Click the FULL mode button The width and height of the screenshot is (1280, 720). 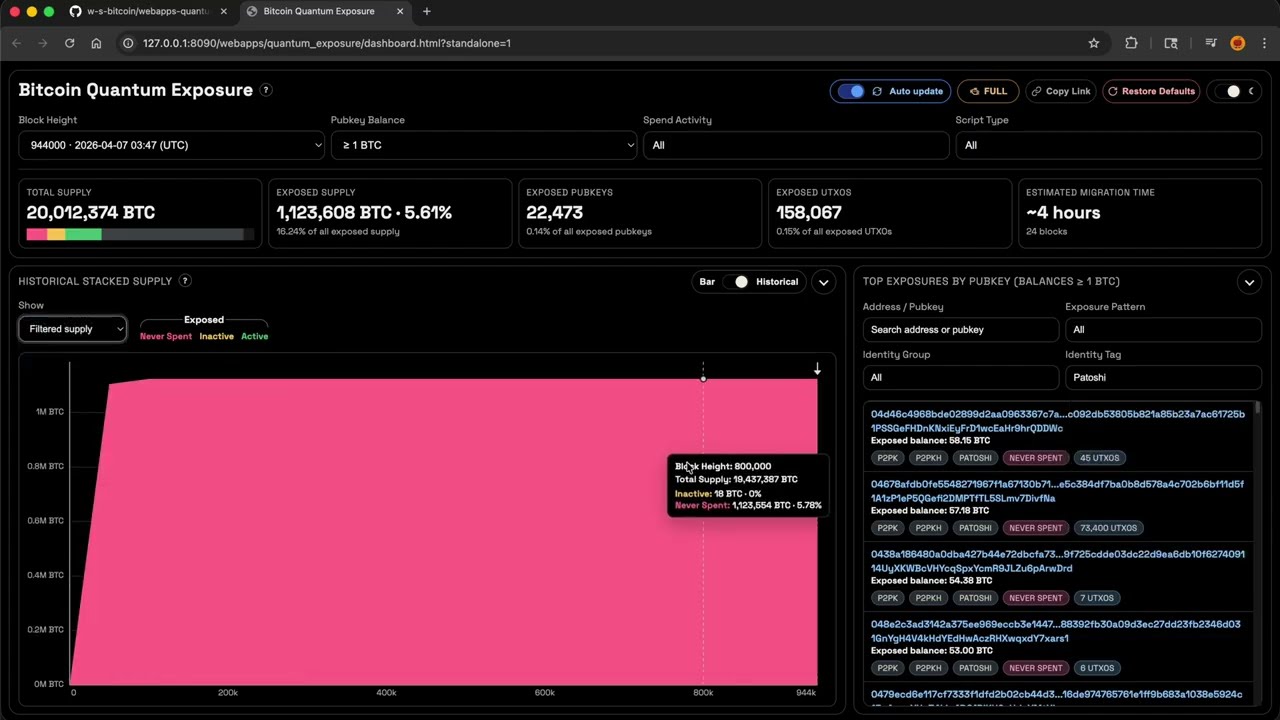pos(988,91)
